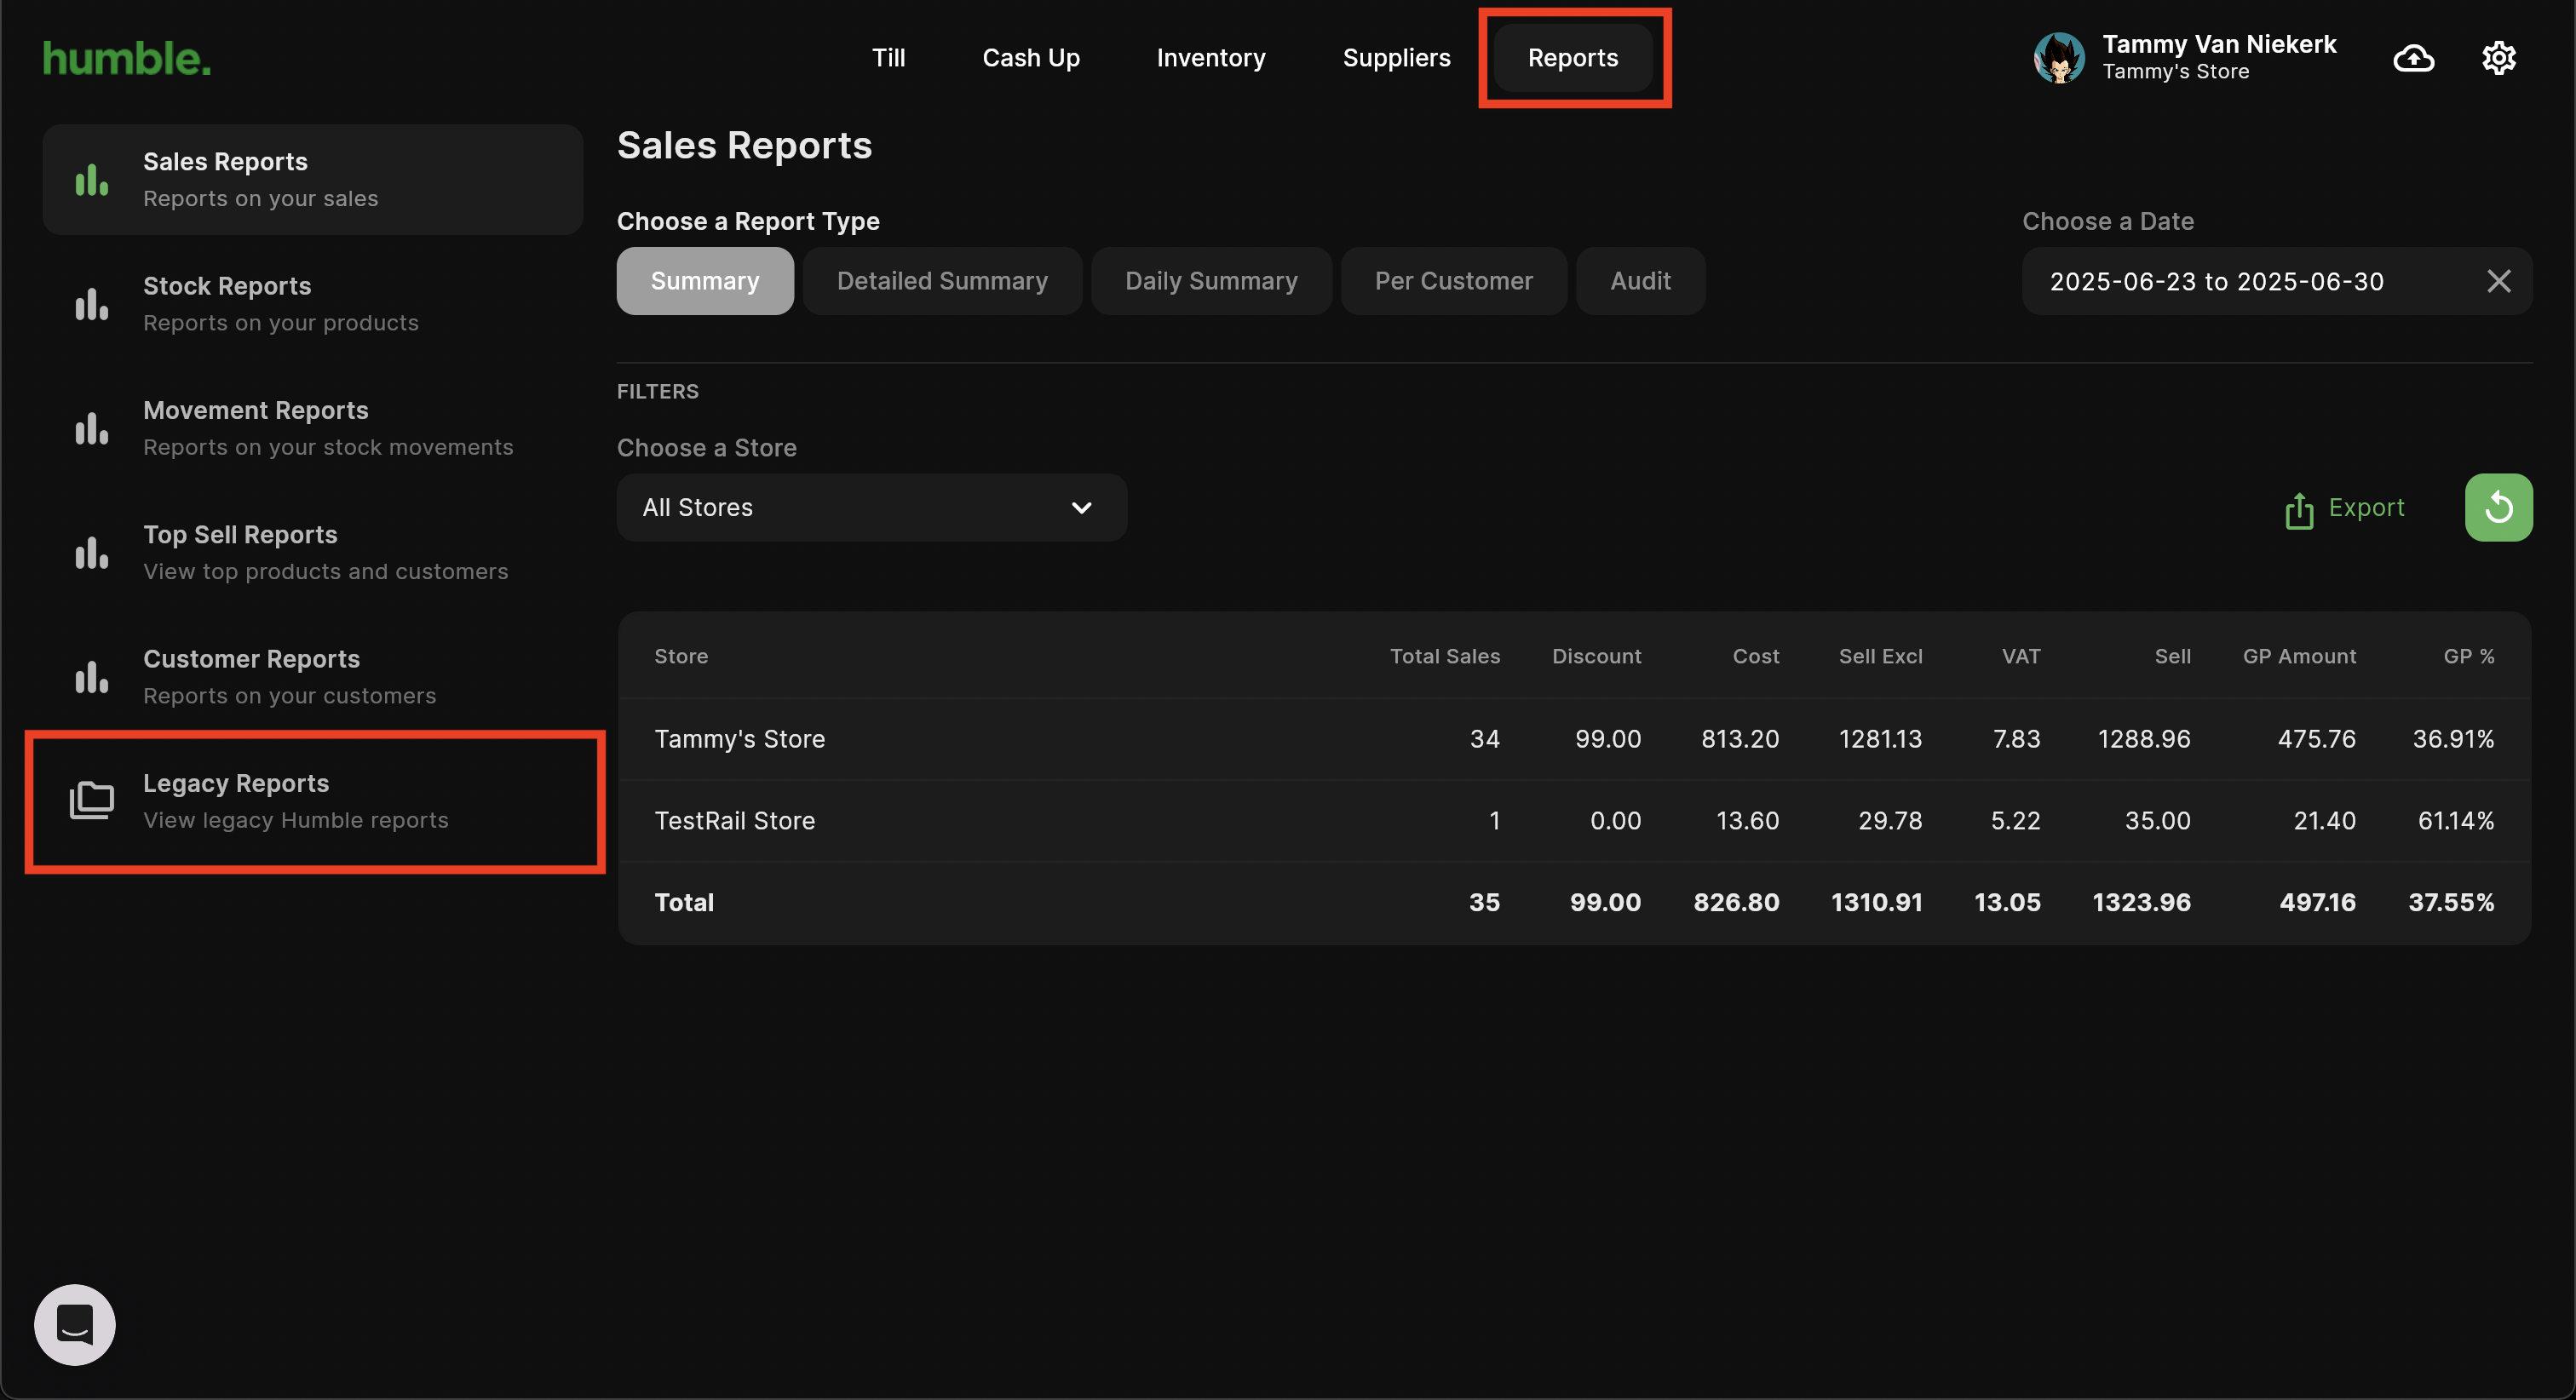
Task: Click the Tammy Van Niekerk user name
Action: point(2219,44)
